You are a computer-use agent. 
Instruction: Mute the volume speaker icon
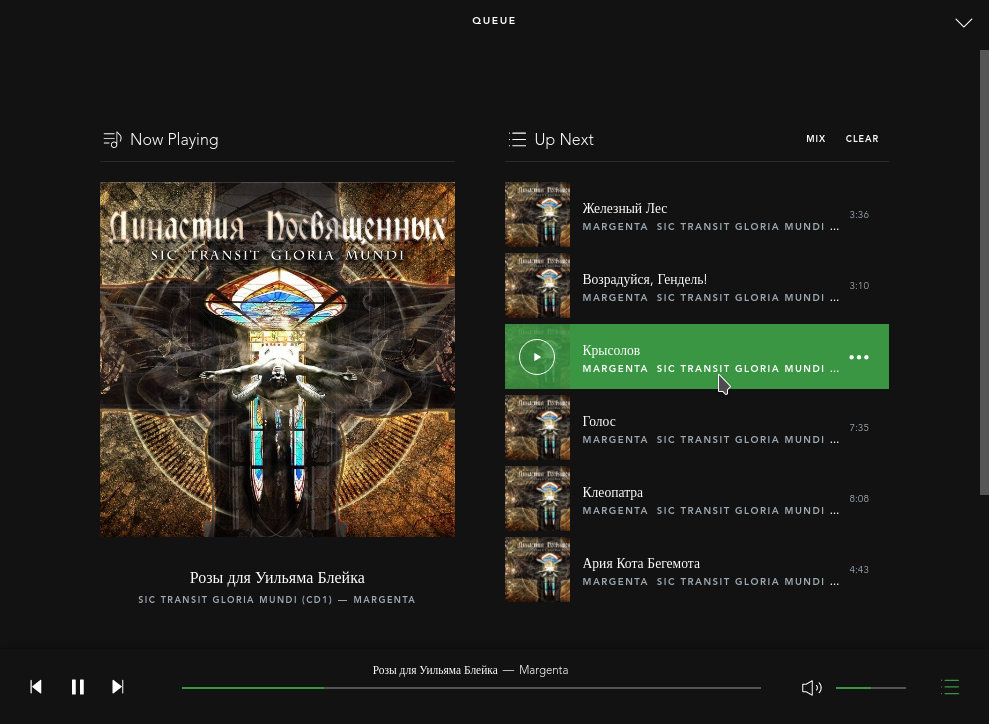(x=811, y=687)
